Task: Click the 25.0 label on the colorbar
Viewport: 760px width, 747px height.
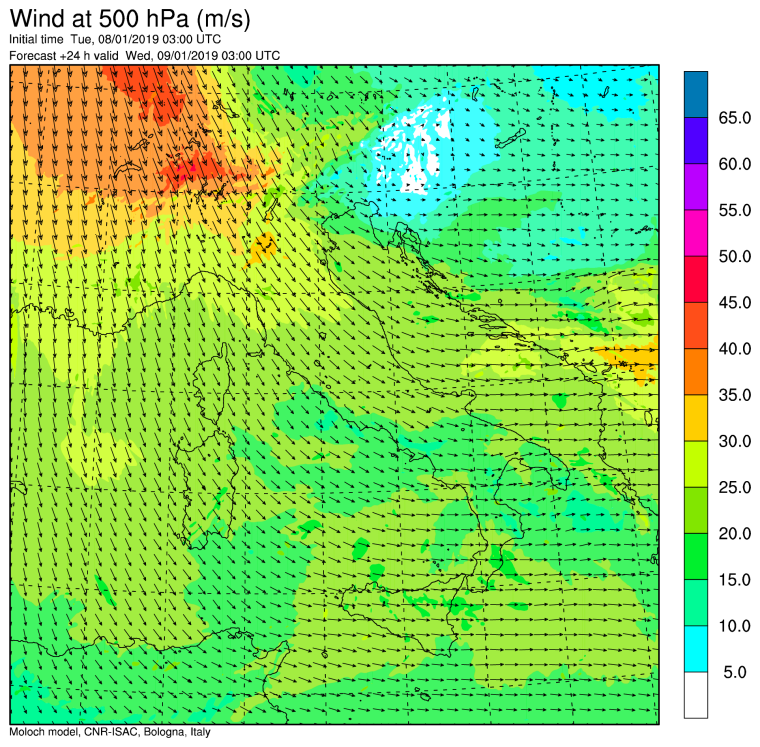Action: click(x=734, y=487)
